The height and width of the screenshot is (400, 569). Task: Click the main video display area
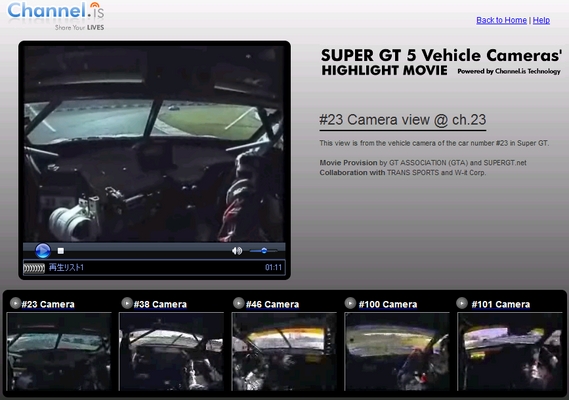(153, 144)
